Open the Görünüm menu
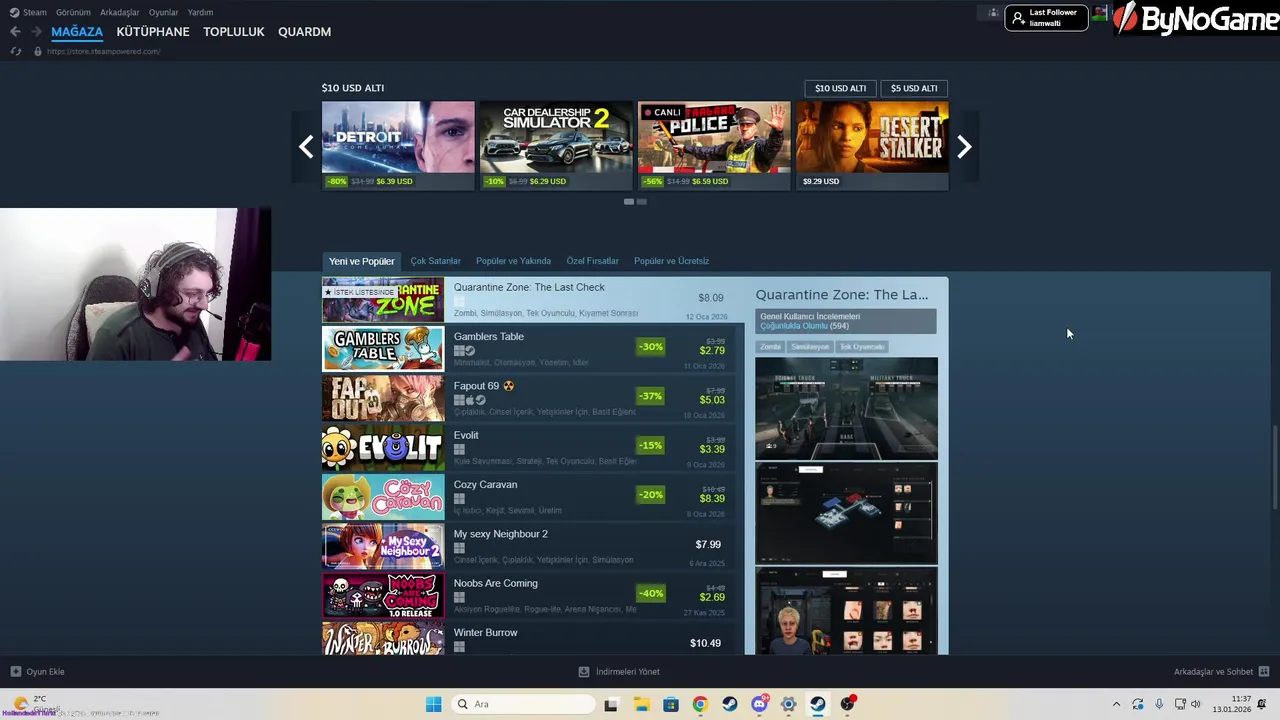The height and width of the screenshot is (720, 1280). (x=73, y=12)
